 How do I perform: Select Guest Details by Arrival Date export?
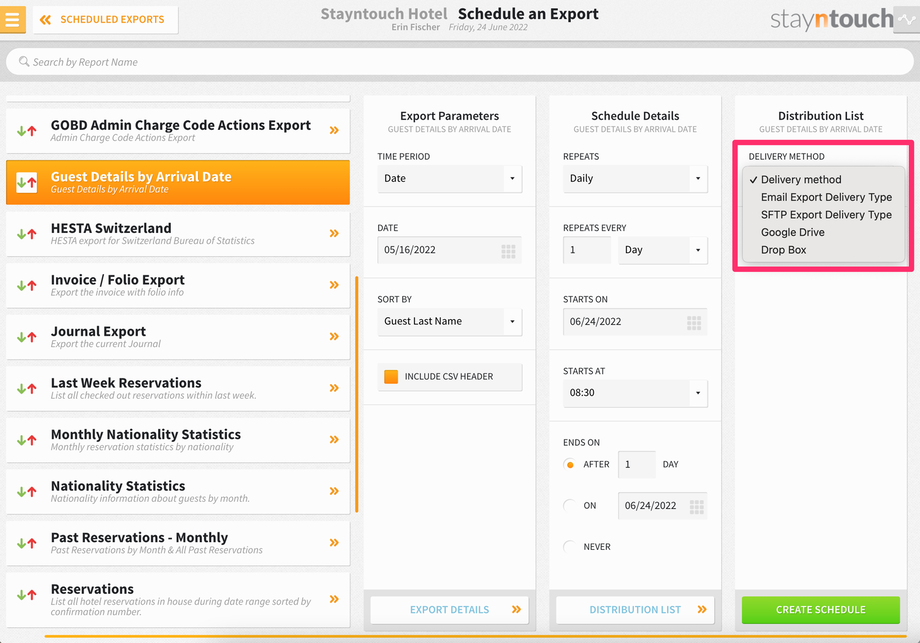click(x=178, y=182)
